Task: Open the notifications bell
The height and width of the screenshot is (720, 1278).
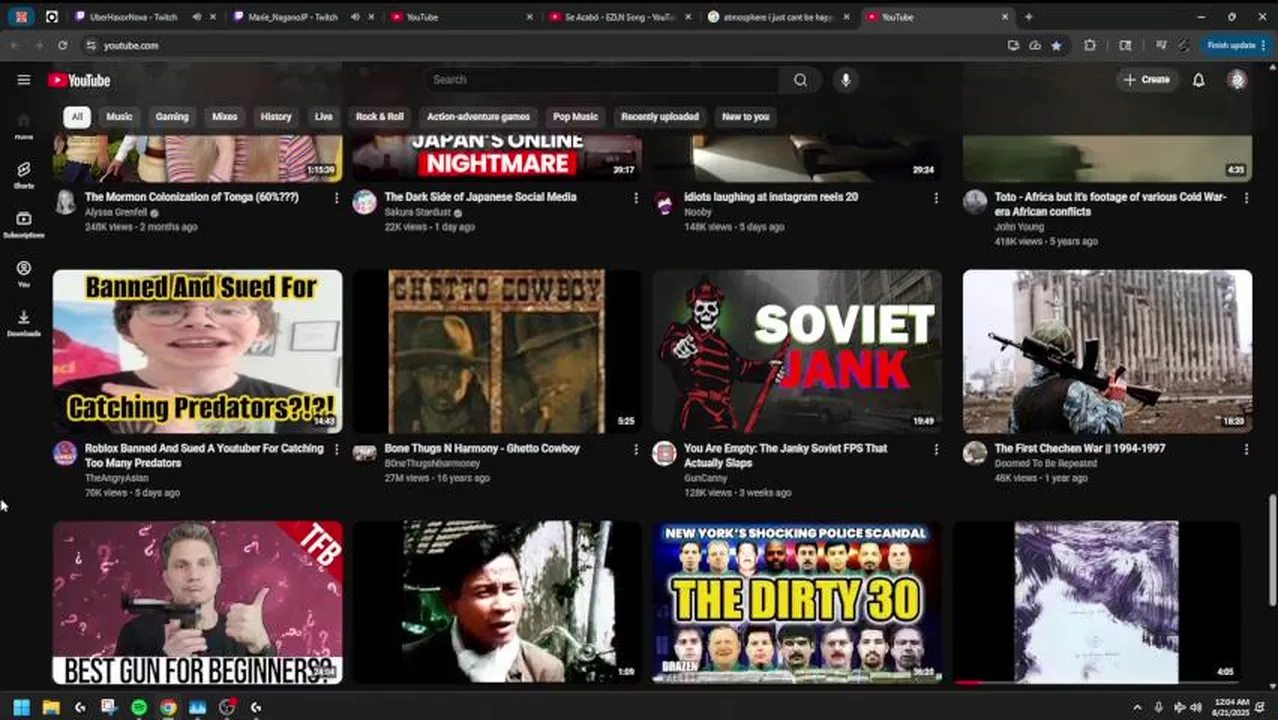Action: point(1198,80)
